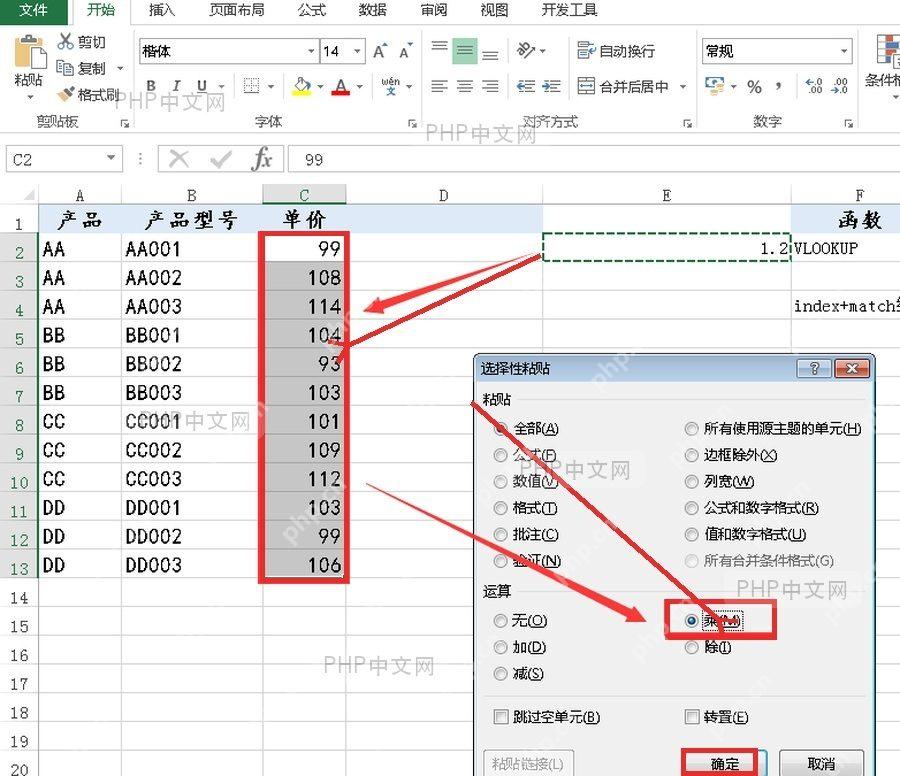Switch to the 数据 Data tab
The height and width of the screenshot is (776, 900).
point(373,10)
